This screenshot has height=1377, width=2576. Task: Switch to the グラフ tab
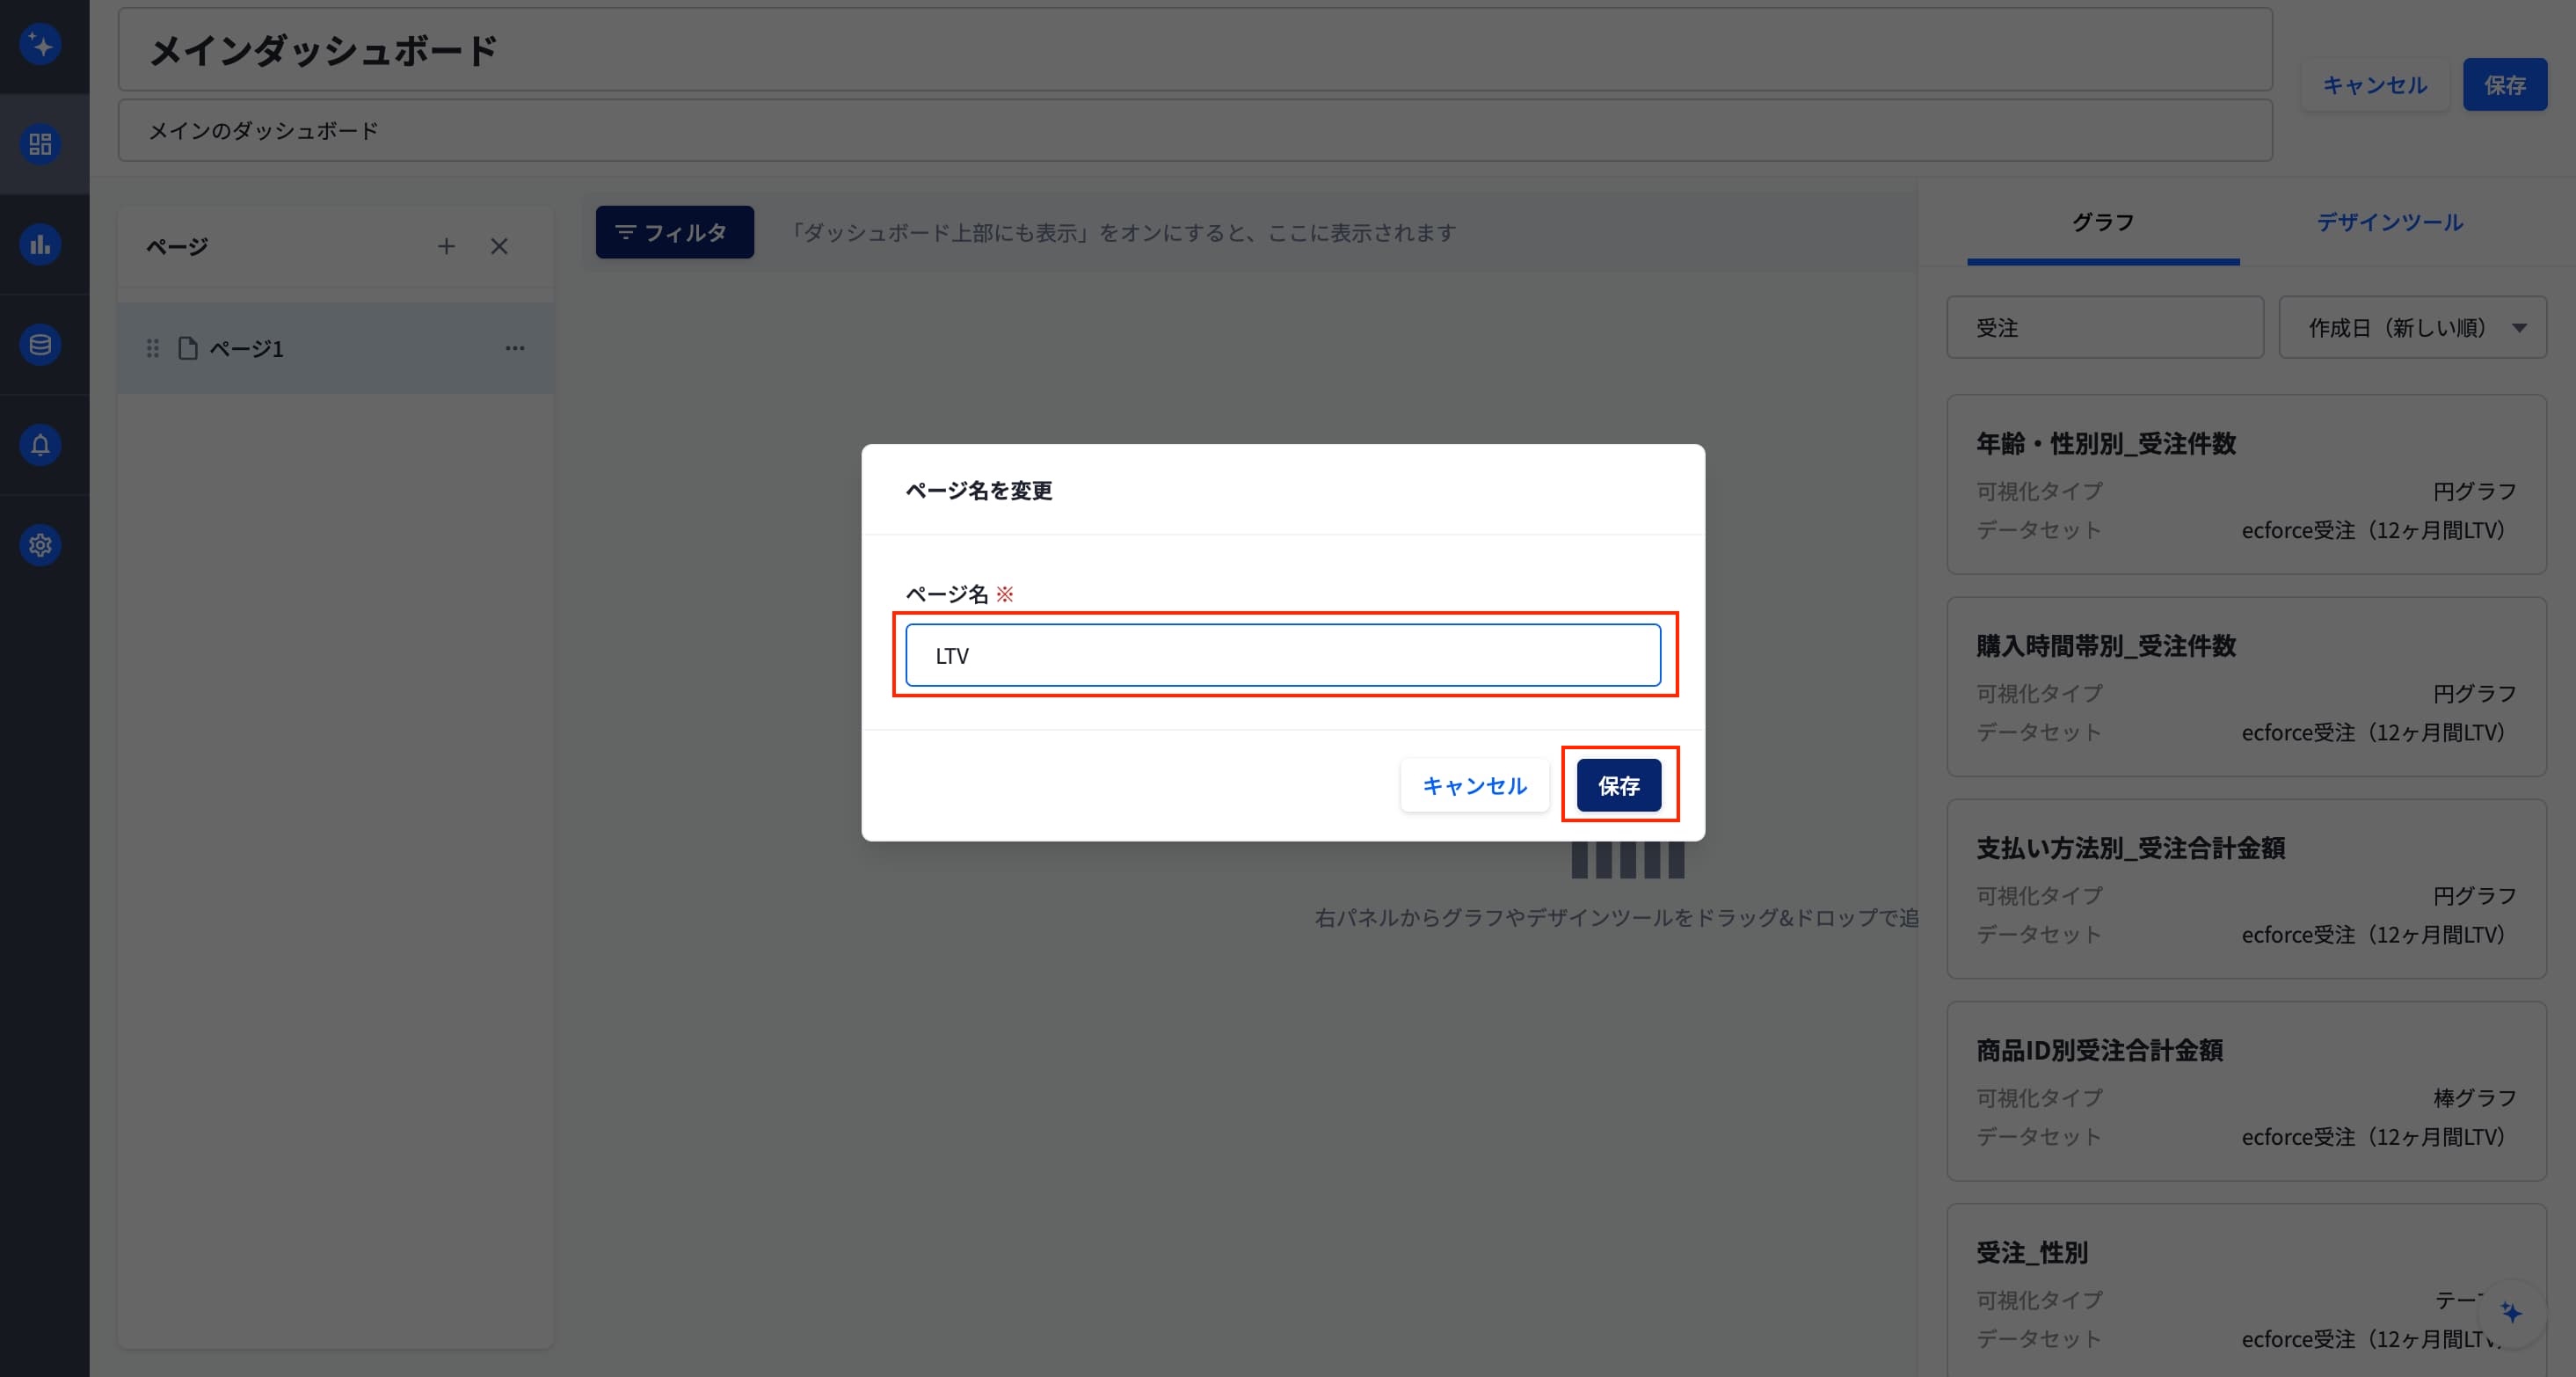pyautogui.click(x=2103, y=223)
